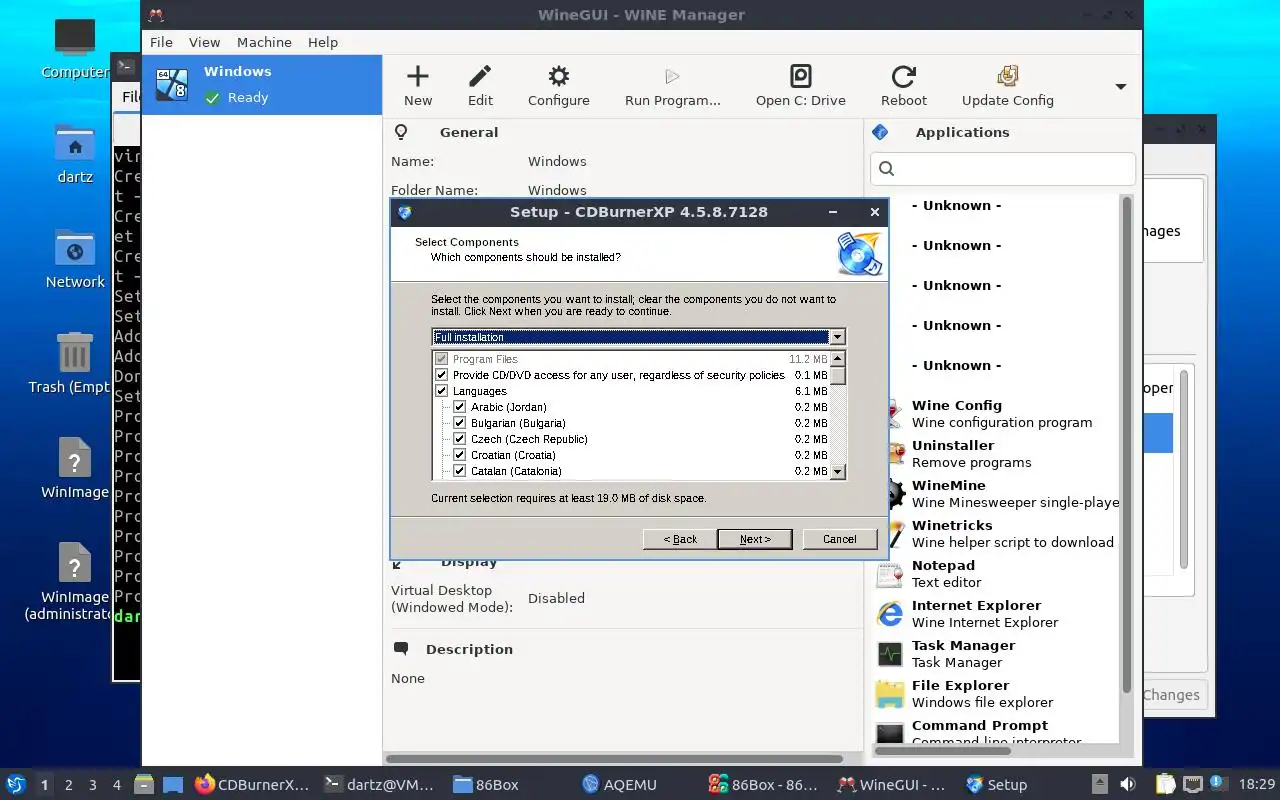This screenshot has height=800, width=1280.
Task: Click the volume speaker tray icon
Action: click(x=1127, y=785)
